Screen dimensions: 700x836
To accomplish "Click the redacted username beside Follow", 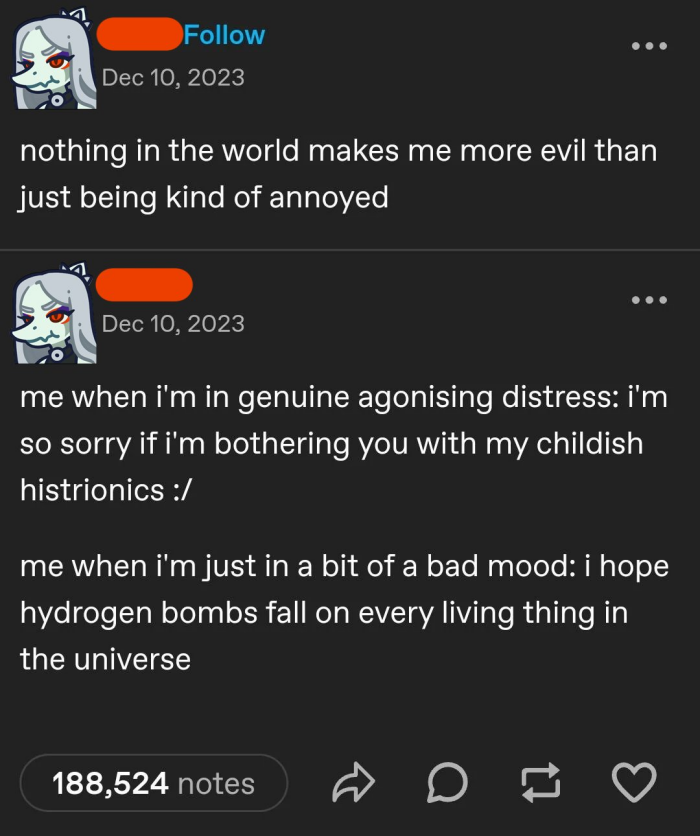I will (x=140, y=34).
